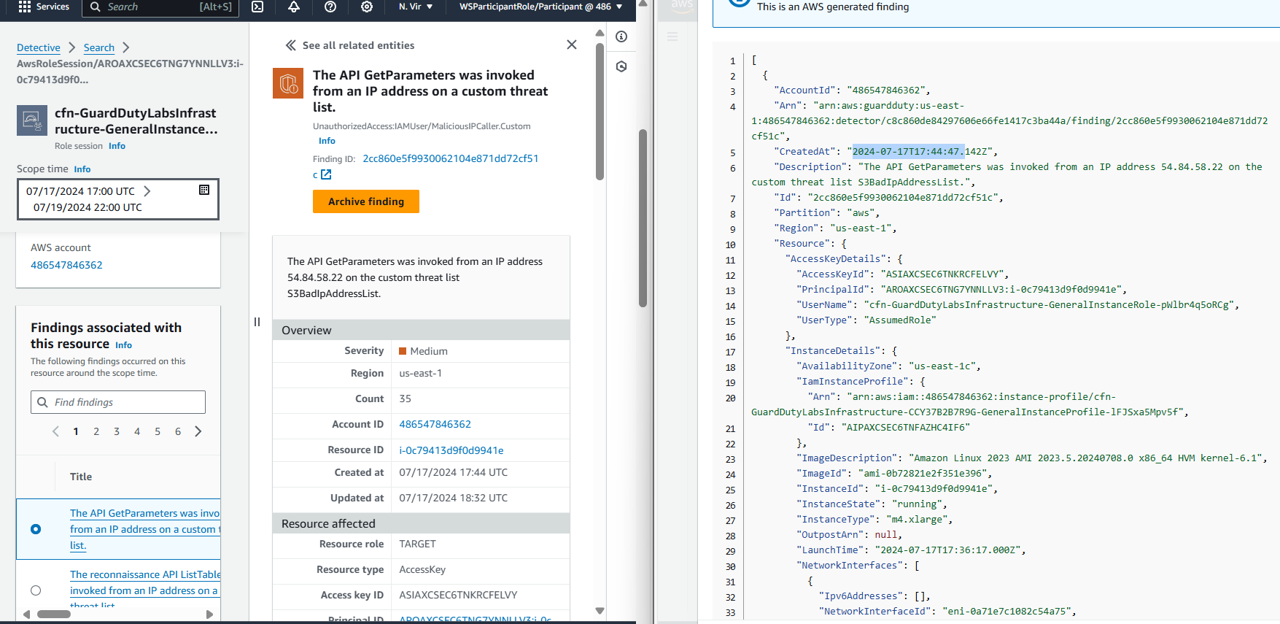
Task: Open findings page 5
Action: point(157,432)
